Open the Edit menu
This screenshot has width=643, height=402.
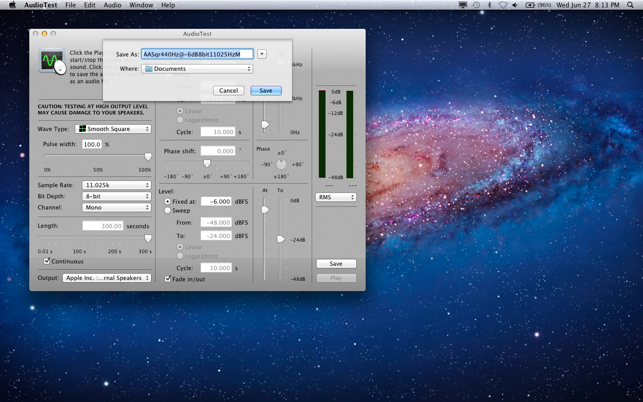[89, 5]
